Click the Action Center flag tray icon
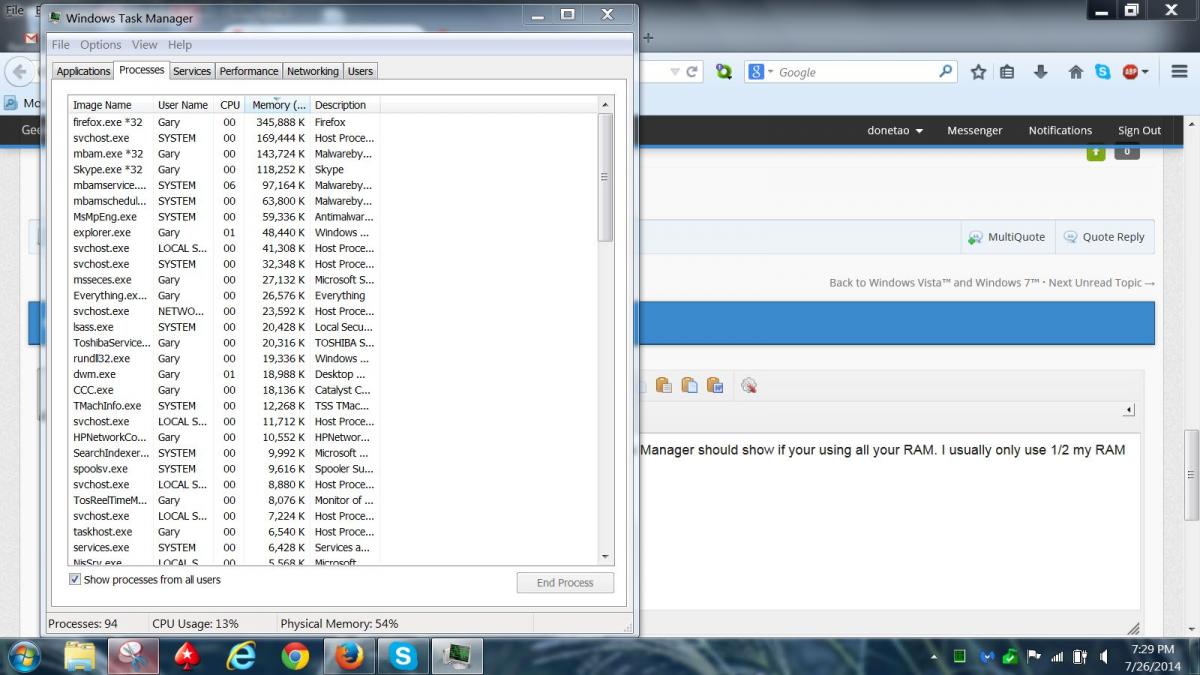 [1034, 657]
